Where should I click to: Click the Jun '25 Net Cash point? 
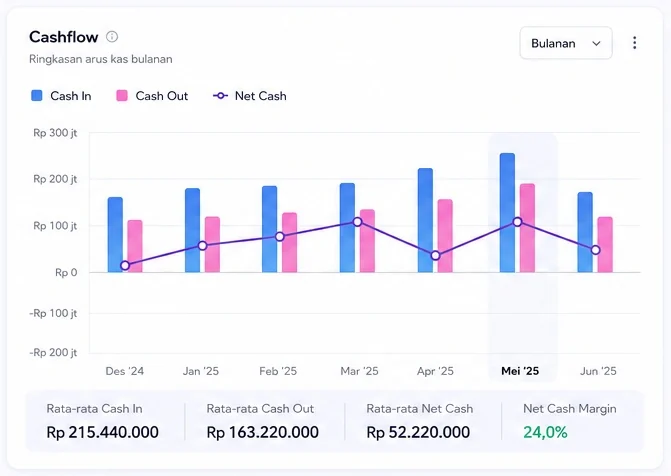click(x=595, y=250)
